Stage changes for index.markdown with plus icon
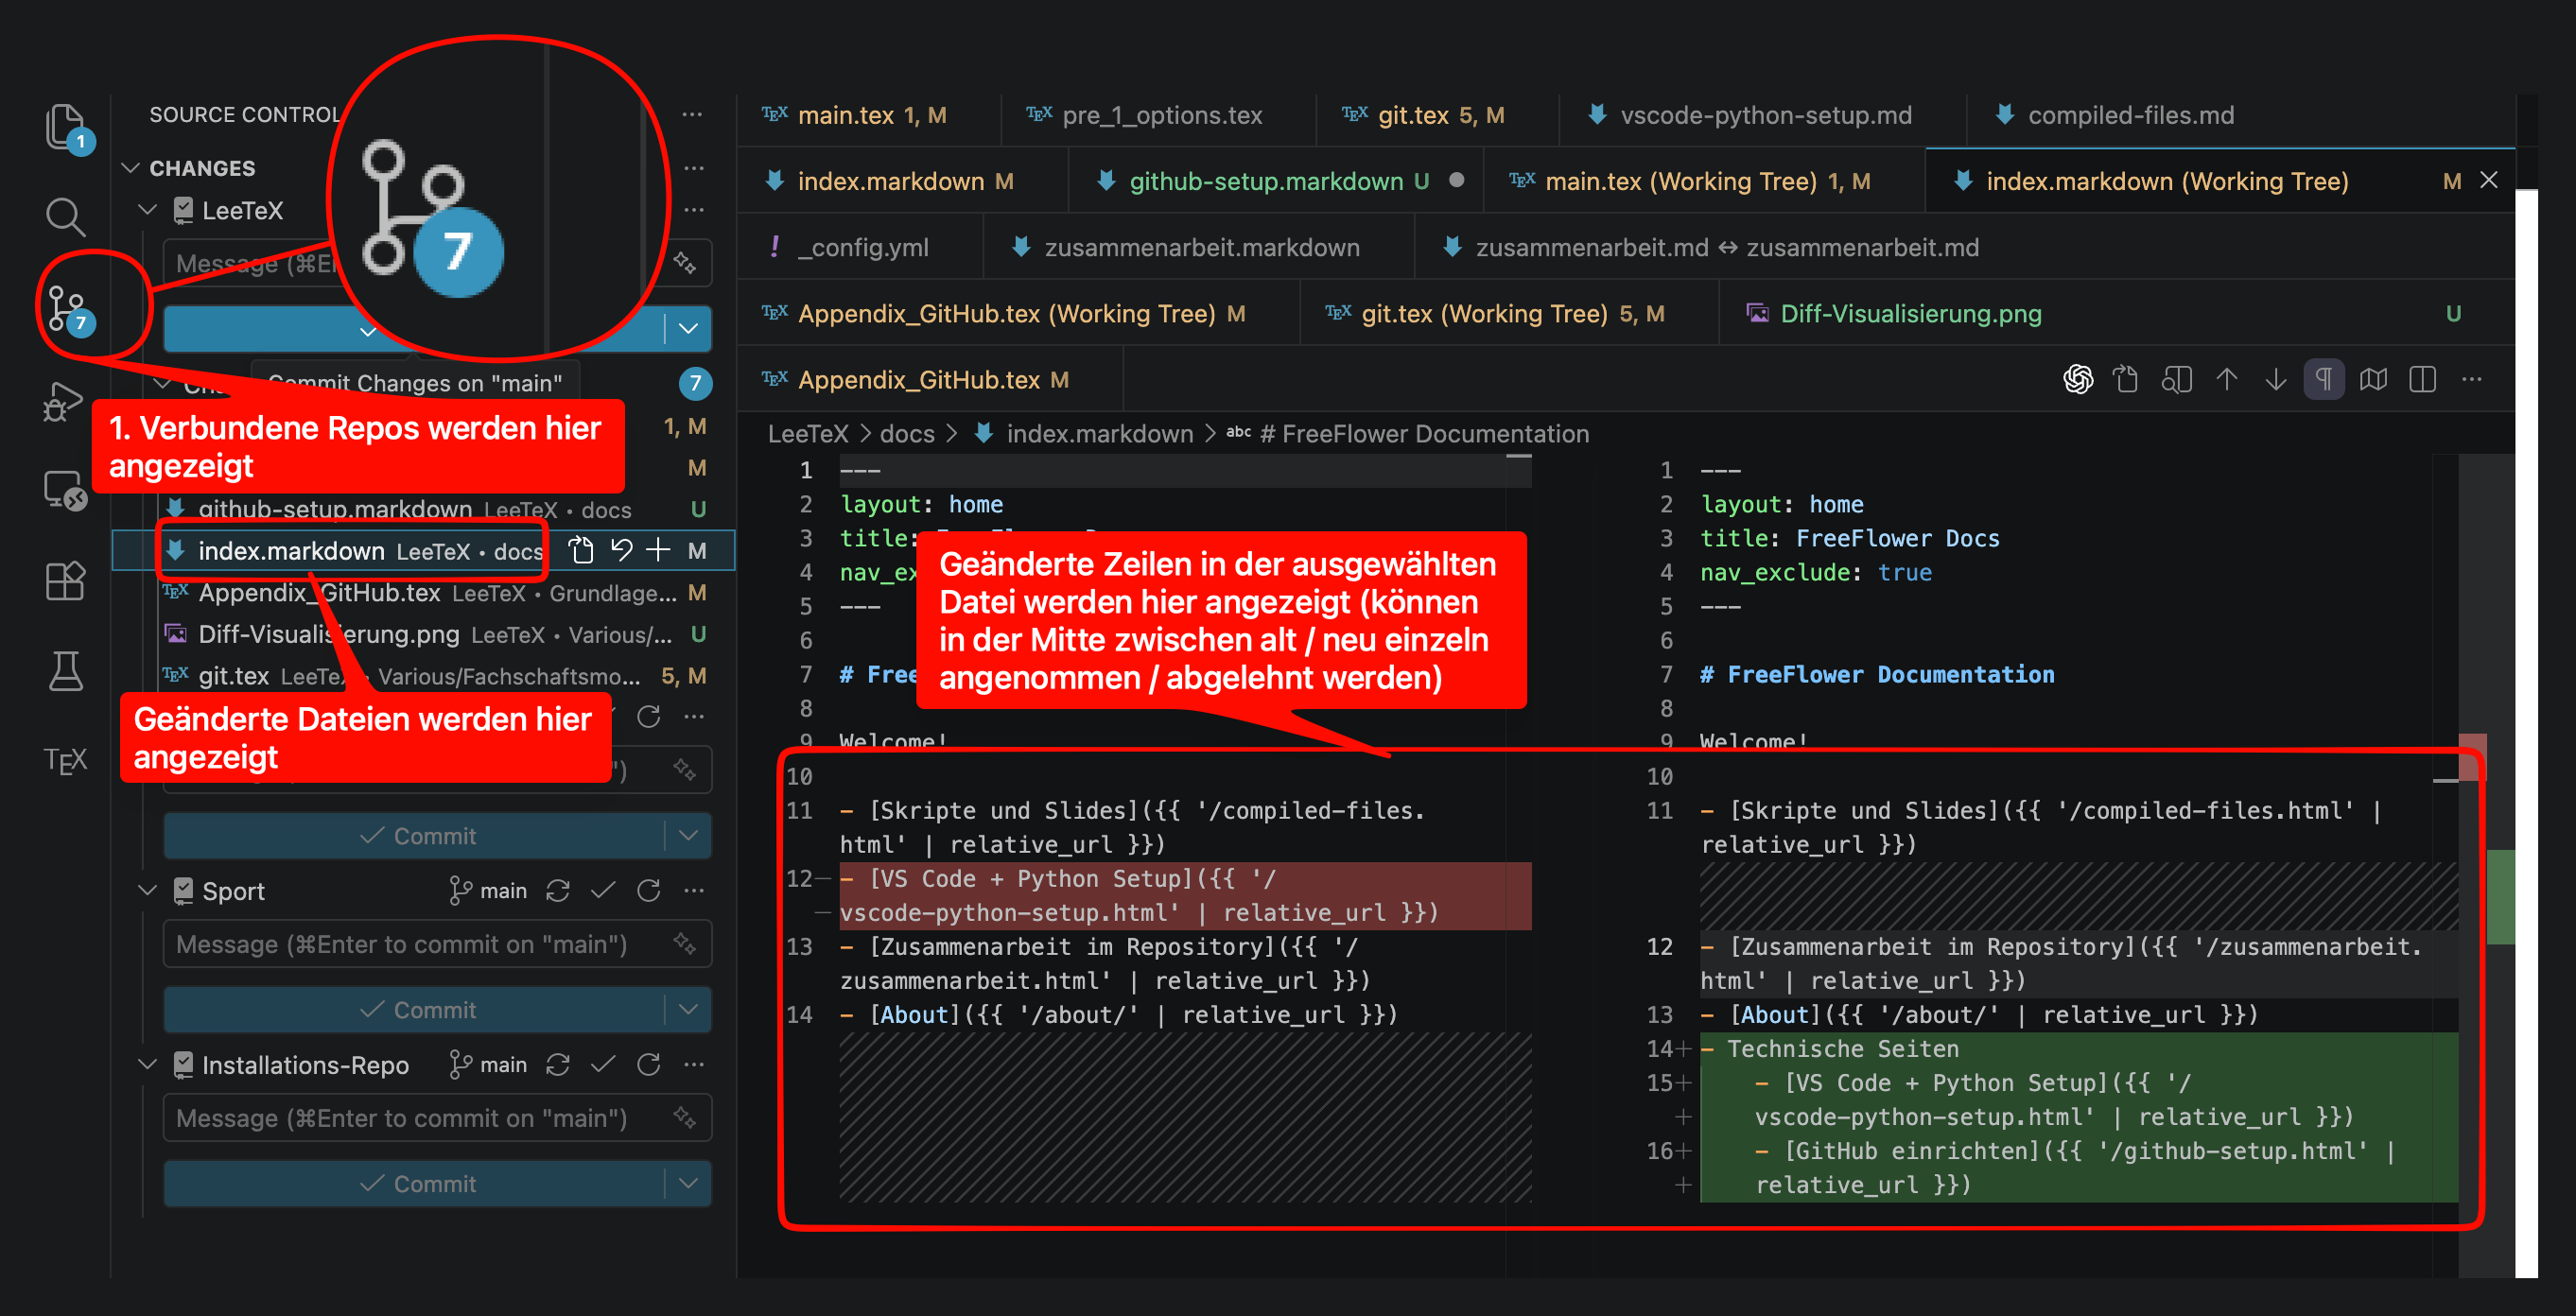This screenshot has height=1316, width=2576. (657, 550)
